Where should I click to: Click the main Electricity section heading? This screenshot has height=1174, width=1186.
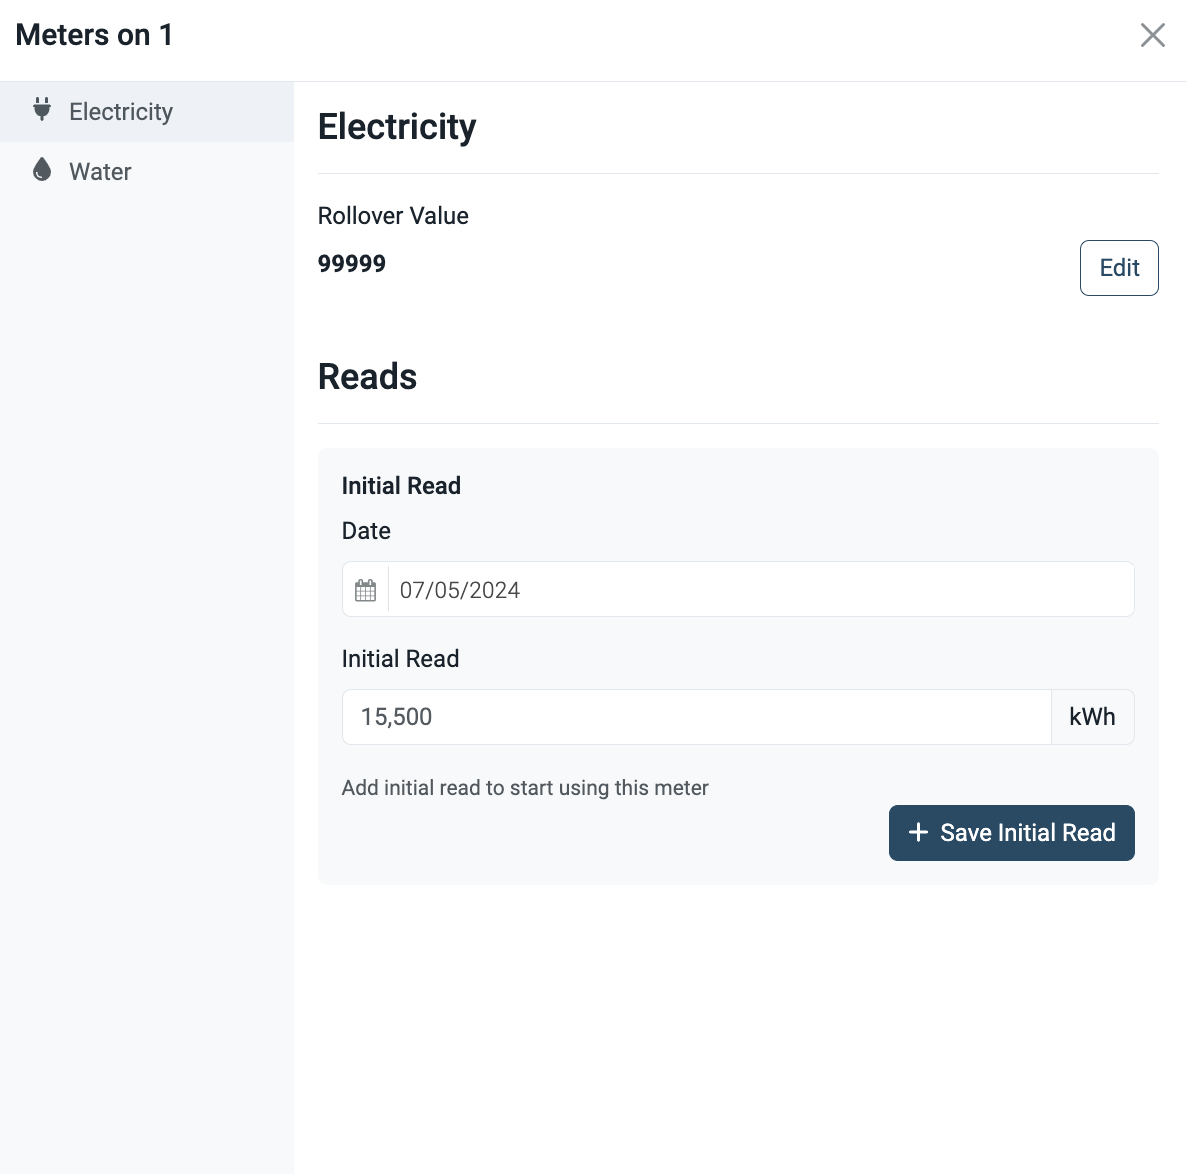click(397, 126)
